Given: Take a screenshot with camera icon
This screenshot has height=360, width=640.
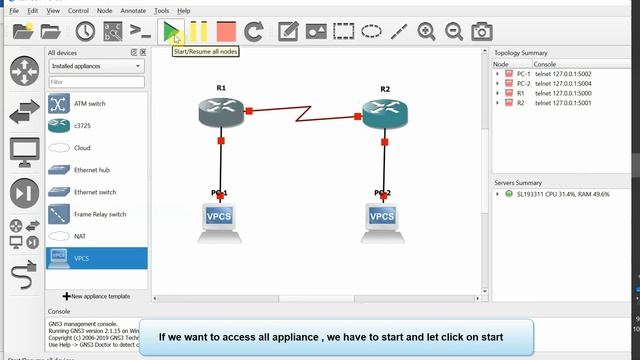Looking at the screenshot, I should 482,31.
